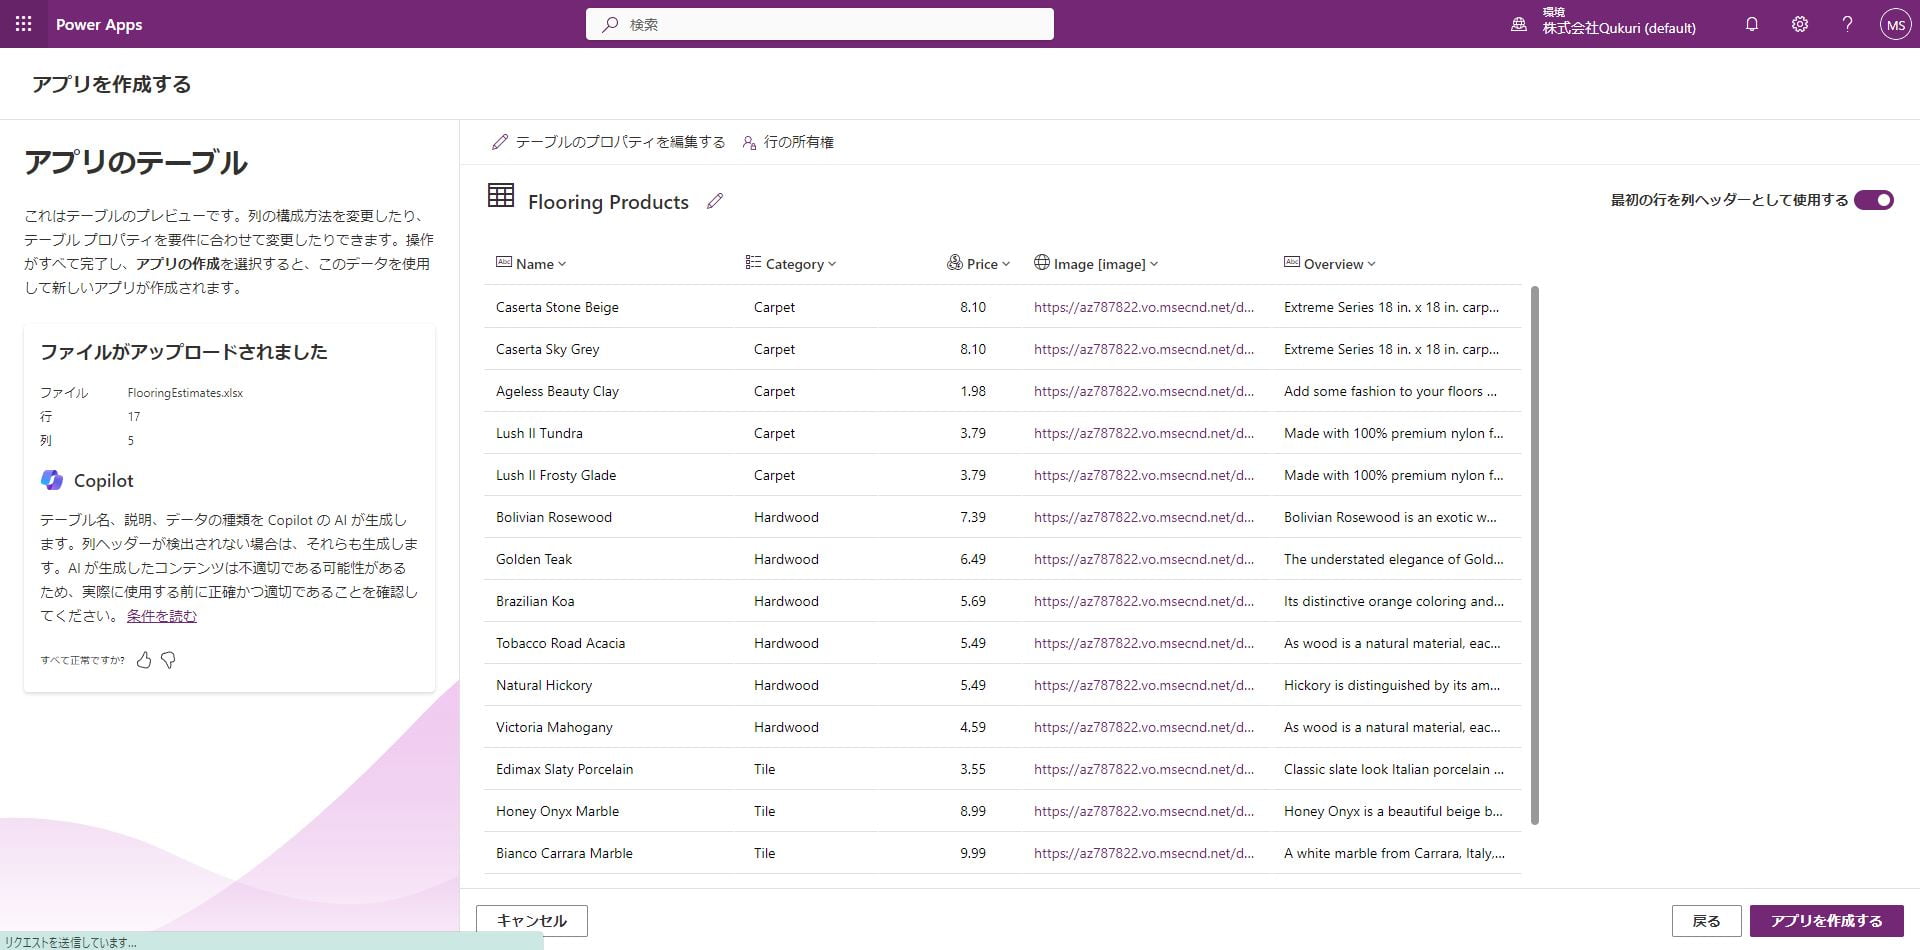Click the notifications bell icon
The width and height of the screenshot is (1920, 950).
1751,24
